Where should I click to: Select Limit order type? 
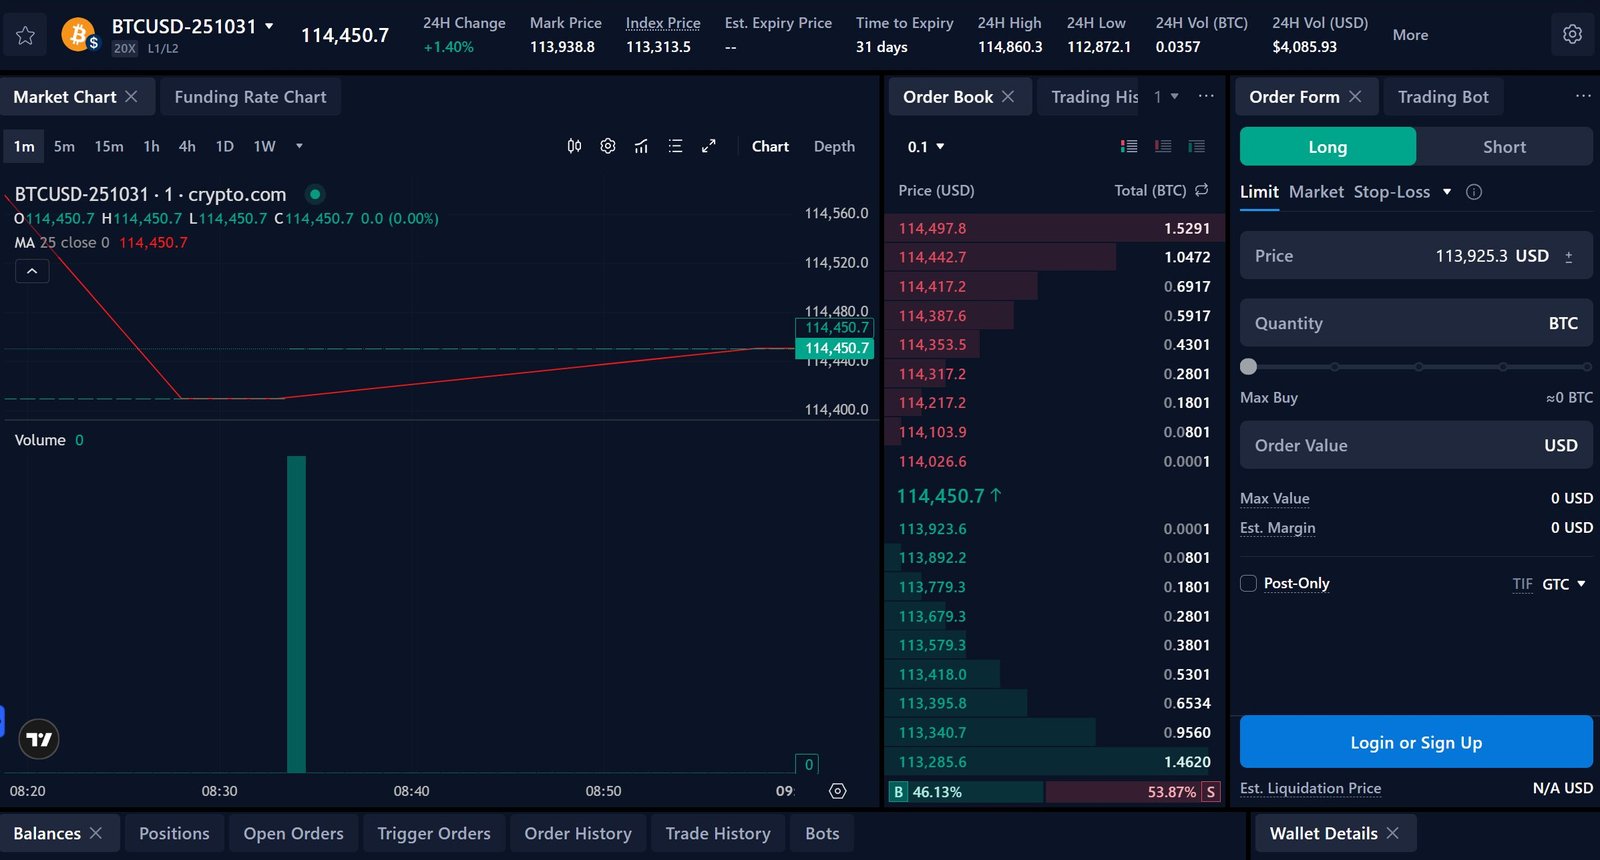pyautogui.click(x=1259, y=192)
